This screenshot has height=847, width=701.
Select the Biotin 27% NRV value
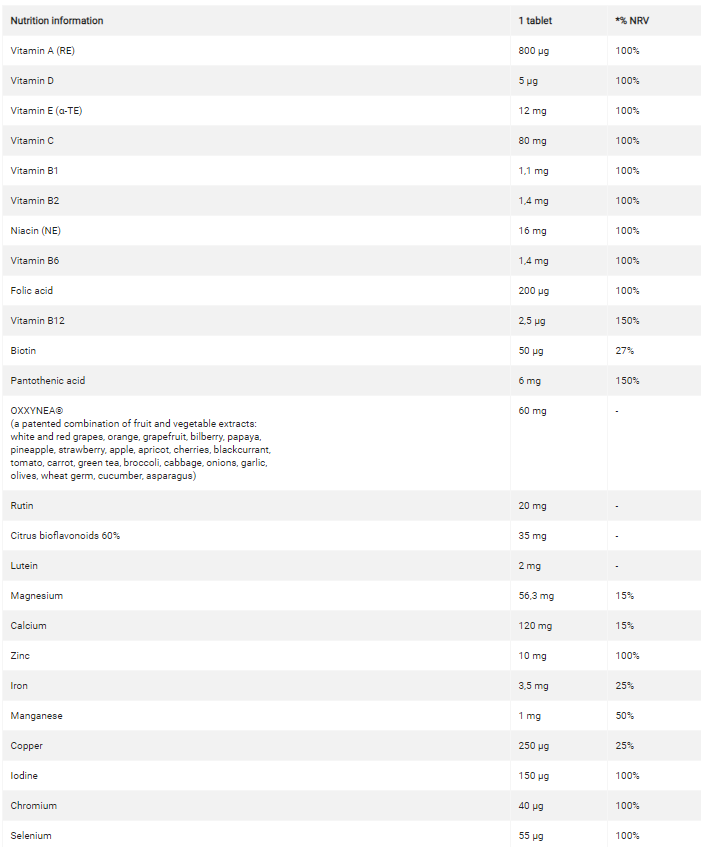(x=625, y=351)
